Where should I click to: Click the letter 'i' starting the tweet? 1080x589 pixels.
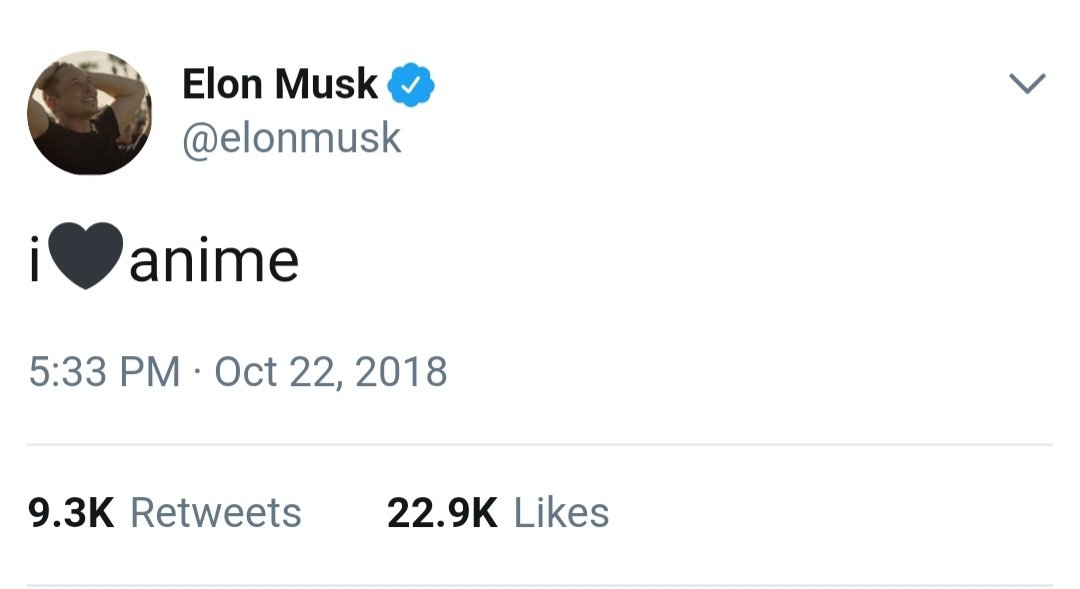pos(35,261)
